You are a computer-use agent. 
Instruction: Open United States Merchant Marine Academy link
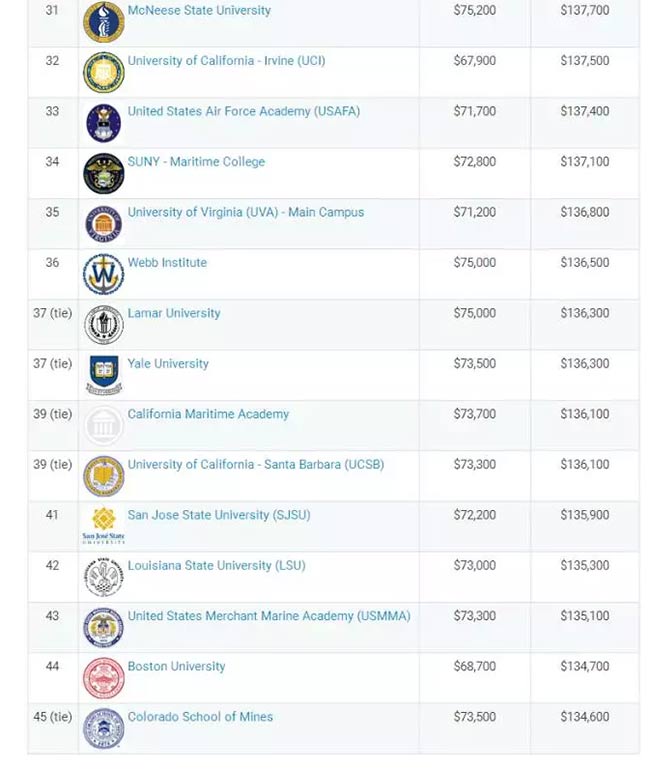[269, 616]
